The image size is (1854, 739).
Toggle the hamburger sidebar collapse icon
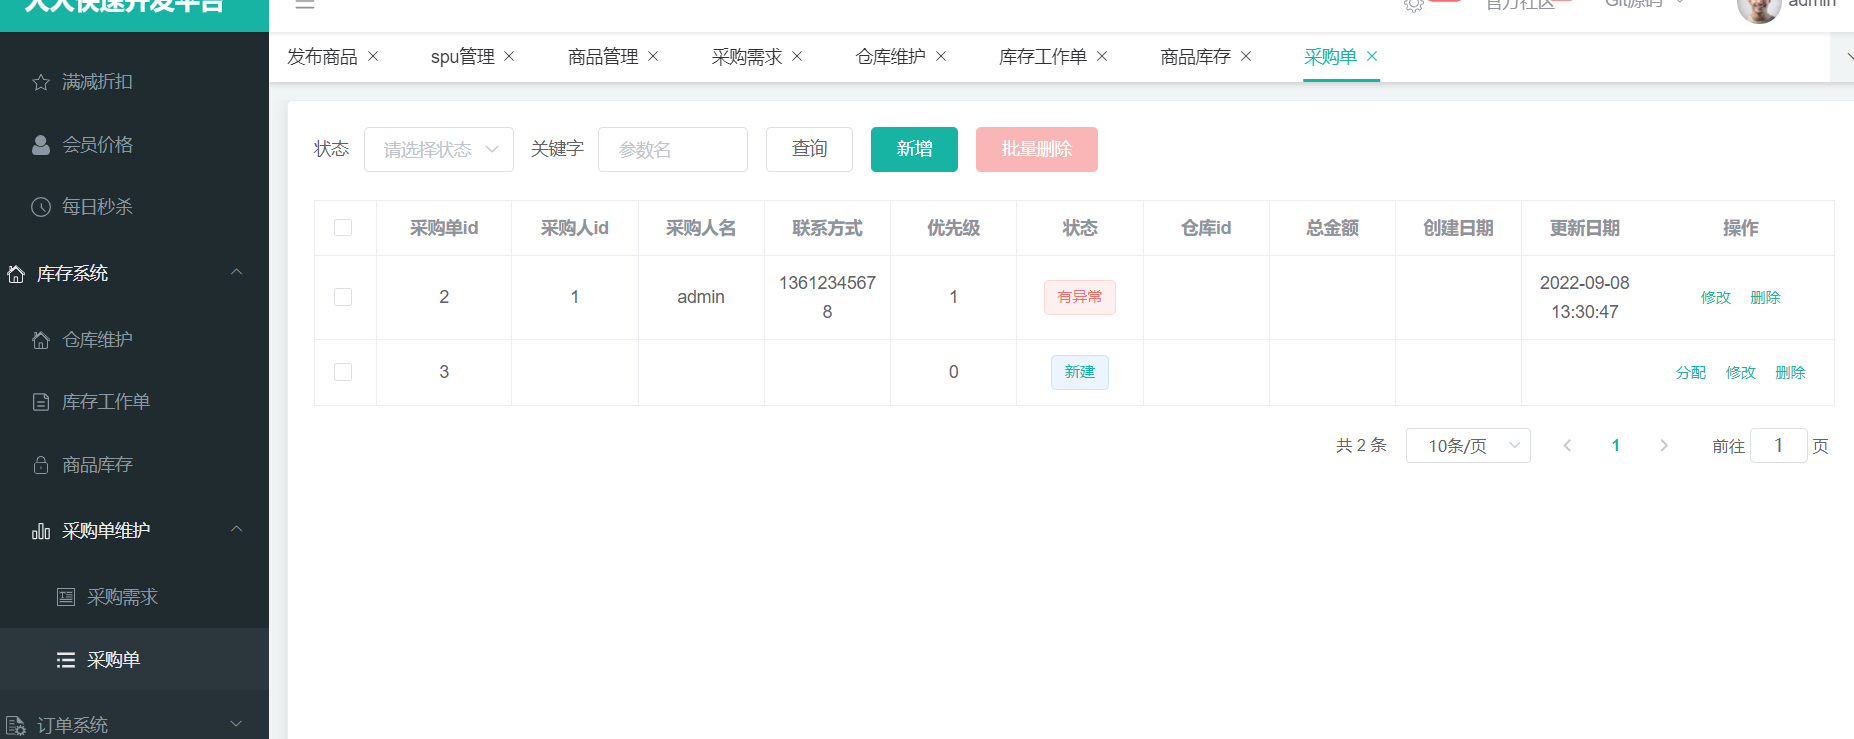tap(305, 4)
